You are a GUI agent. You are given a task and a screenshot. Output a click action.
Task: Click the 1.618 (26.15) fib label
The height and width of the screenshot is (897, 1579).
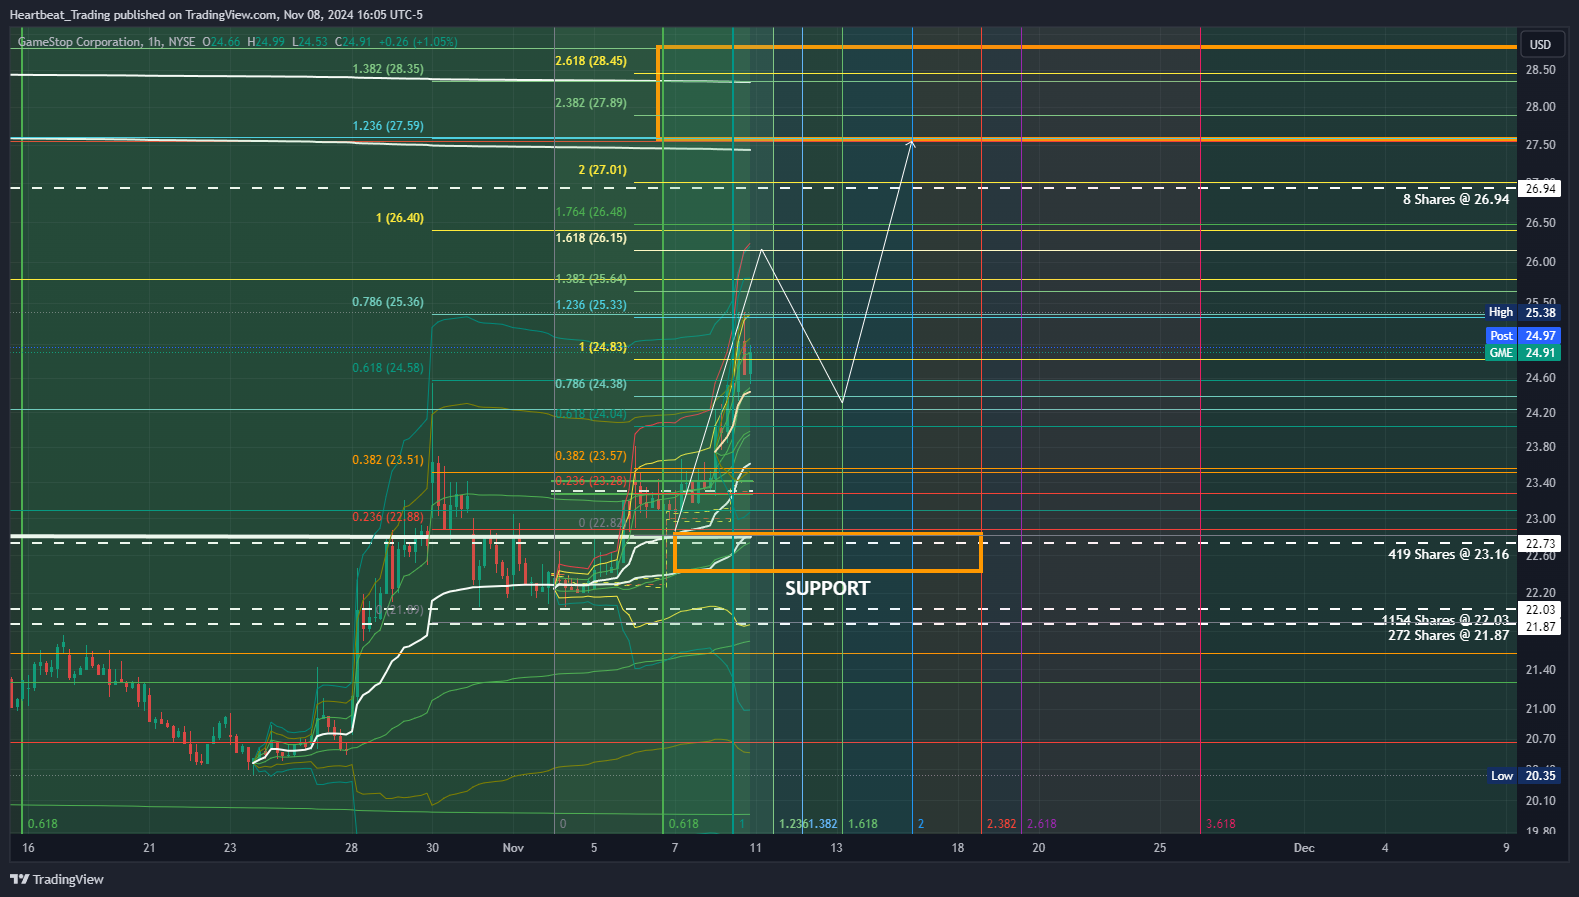(x=591, y=238)
